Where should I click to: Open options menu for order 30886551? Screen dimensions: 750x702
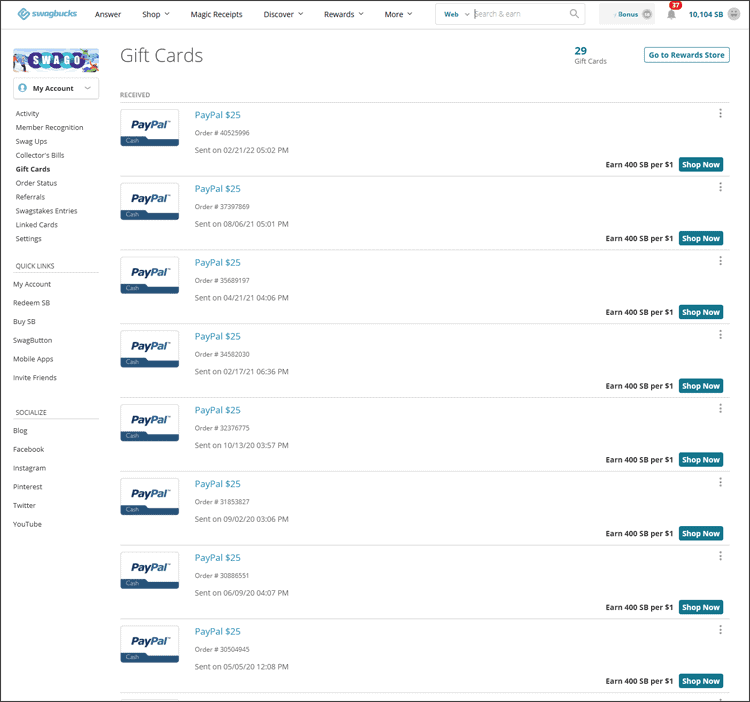(720, 556)
